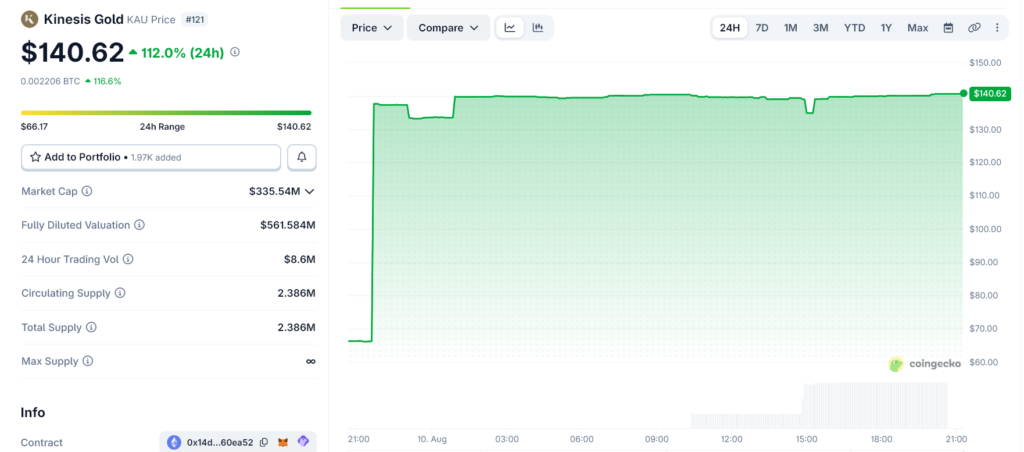
Task: Click the 10. Aug axis label
Action: tap(432, 439)
